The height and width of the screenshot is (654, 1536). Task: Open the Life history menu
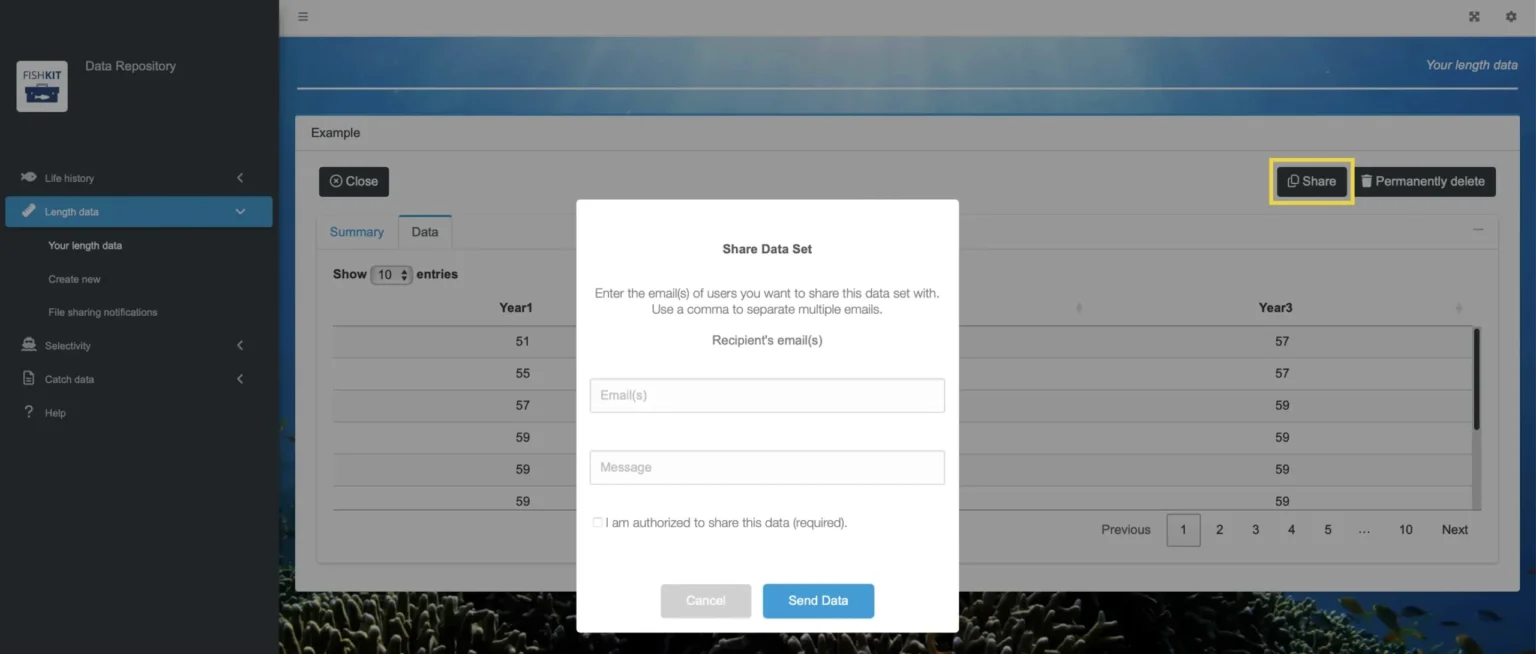139,178
